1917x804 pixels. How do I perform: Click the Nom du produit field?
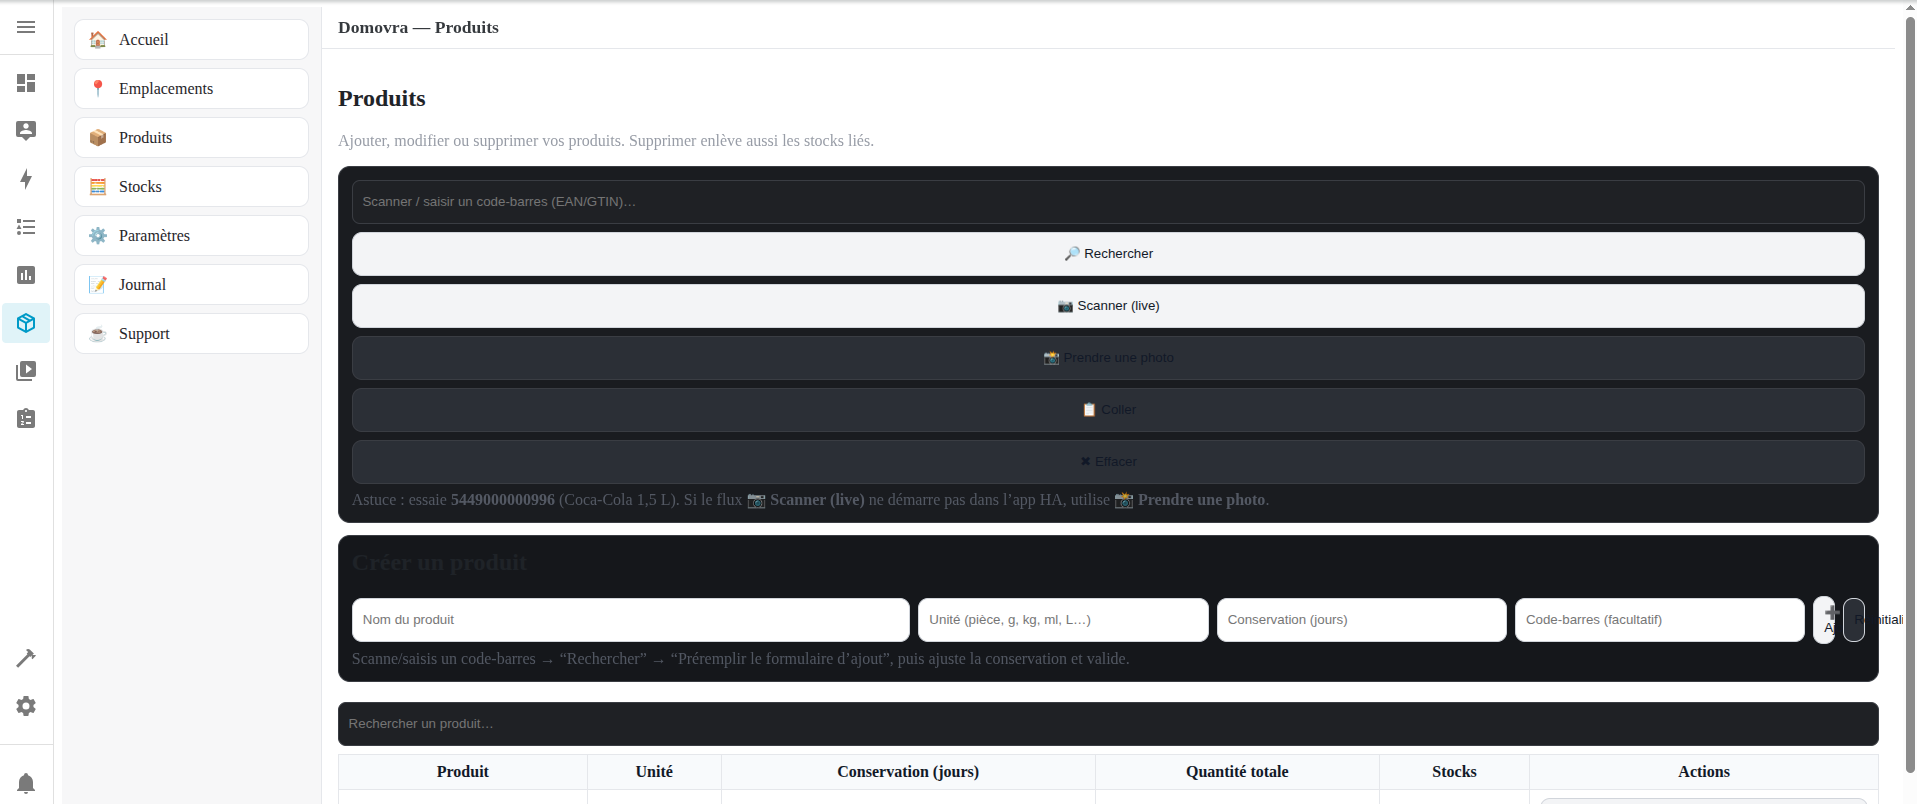[630, 620]
